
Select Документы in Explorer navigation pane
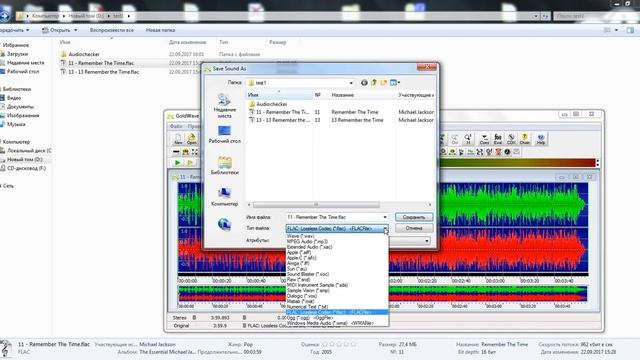(20, 107)
